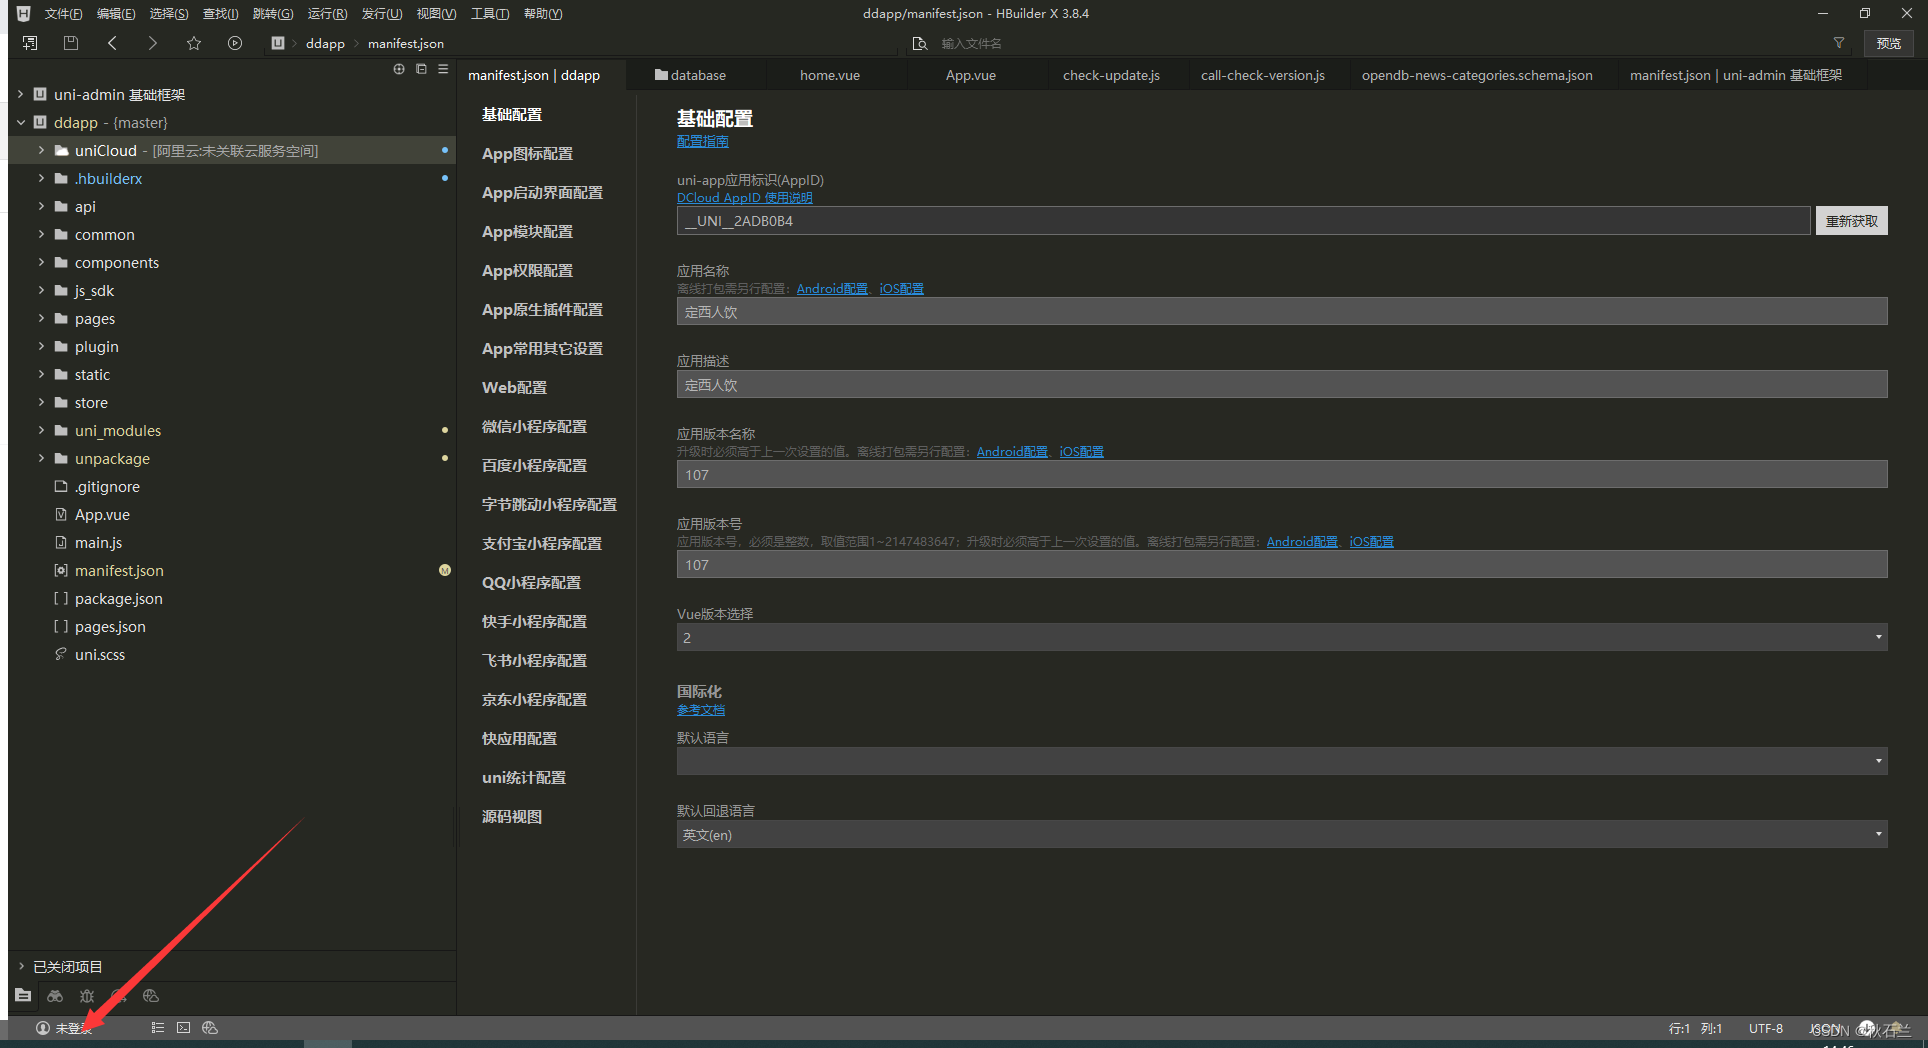This screenshot has height=1048, width=1928.
Task: Expand the uniCloud folder
Action: click(x=41, y=150)
